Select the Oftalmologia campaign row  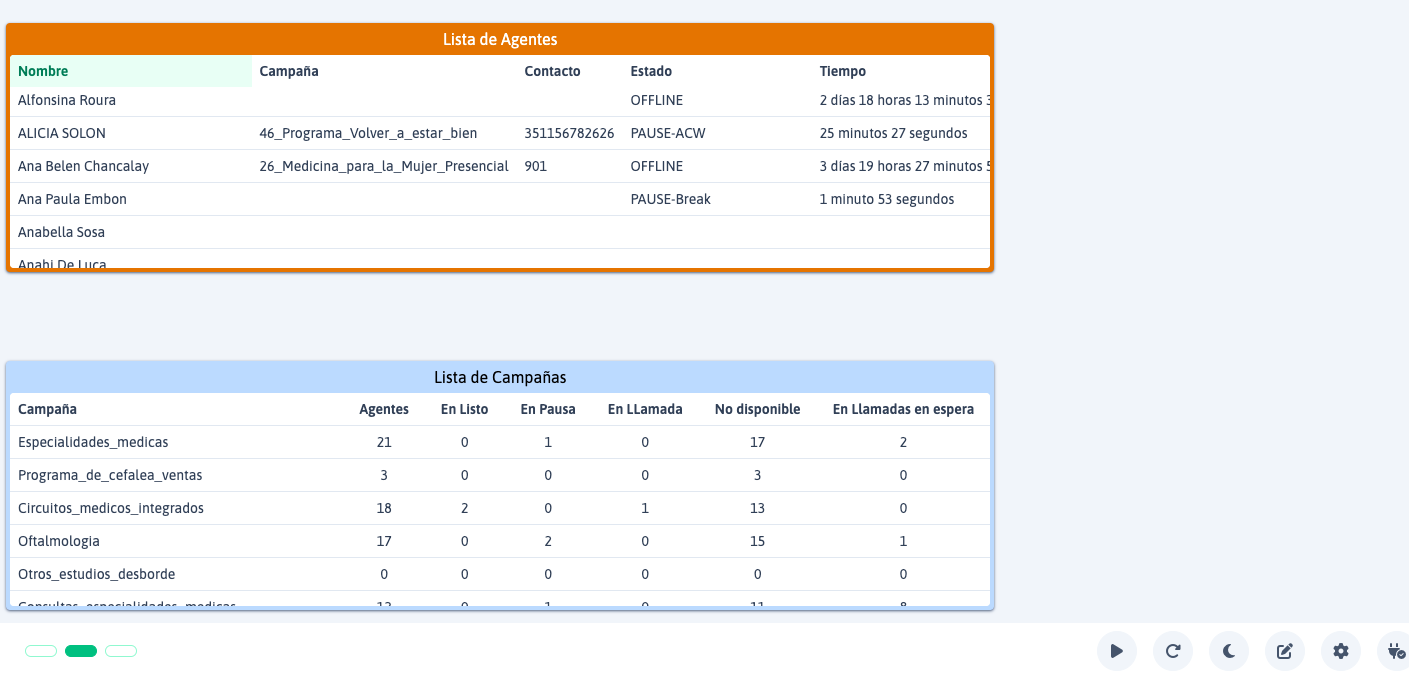point(59,541)
